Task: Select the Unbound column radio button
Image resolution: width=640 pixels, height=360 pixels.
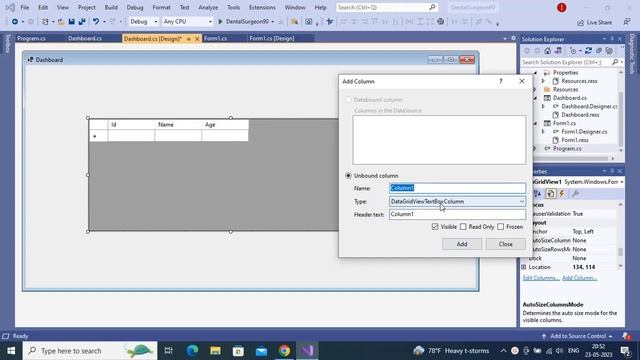Action: [348, 176]
